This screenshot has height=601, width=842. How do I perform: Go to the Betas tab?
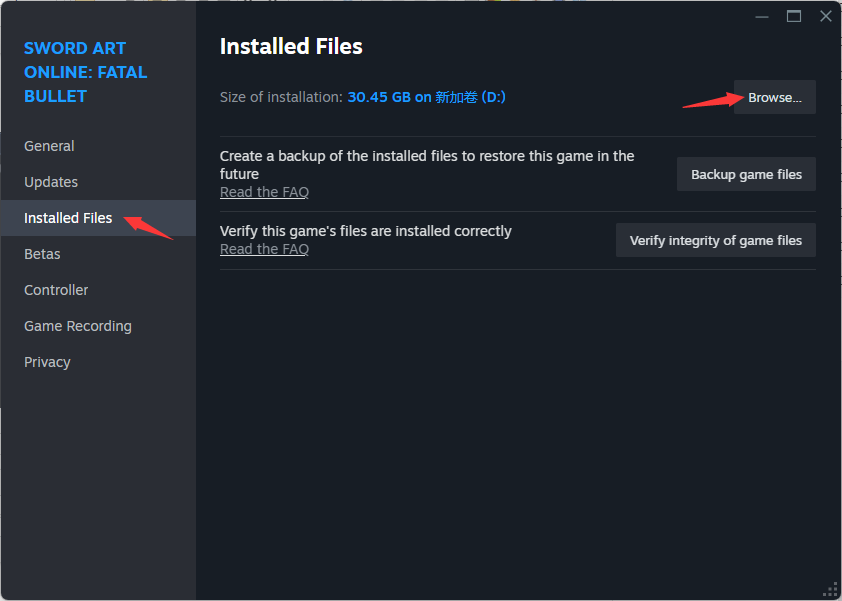[42, 254]
